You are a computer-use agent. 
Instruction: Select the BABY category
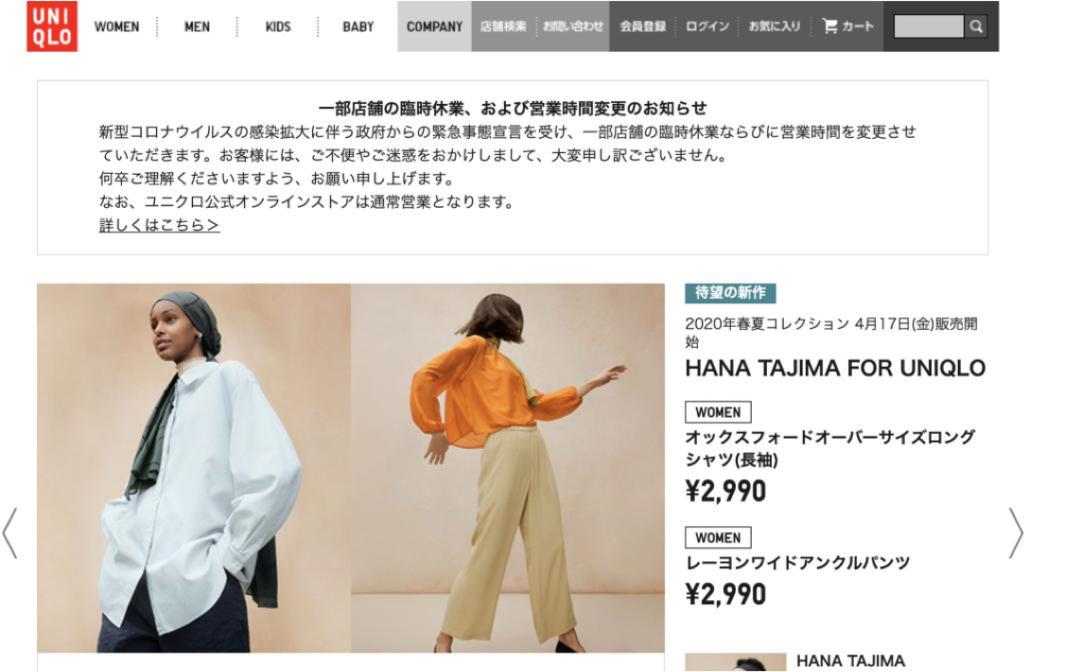[x=358, y=27]
